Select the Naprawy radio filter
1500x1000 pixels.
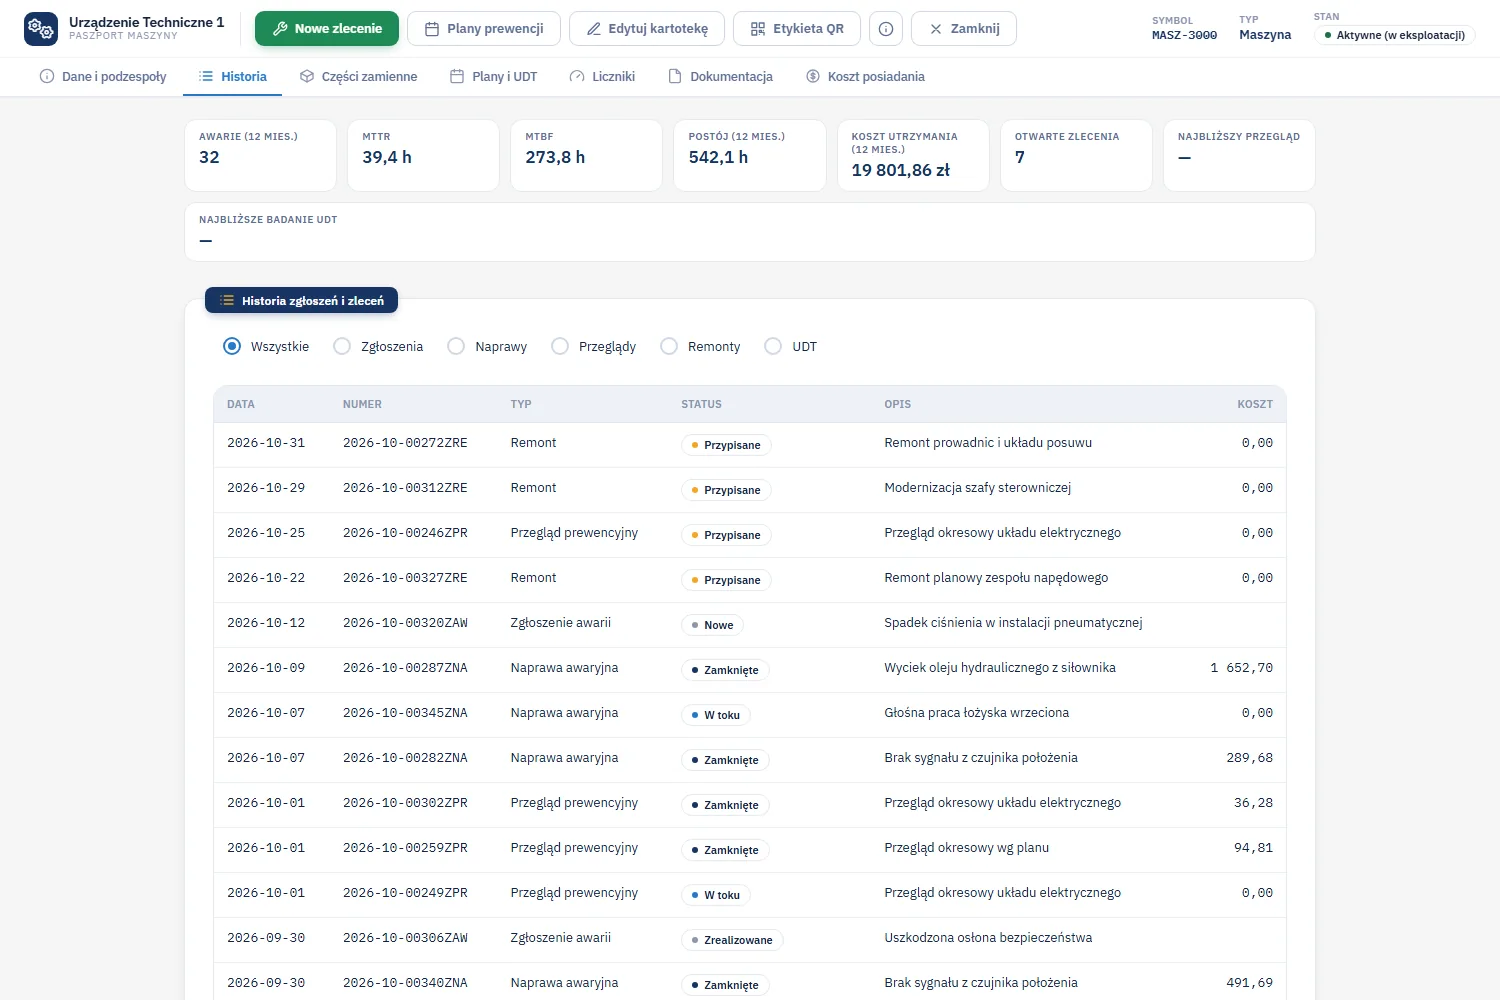click(456, 346)
